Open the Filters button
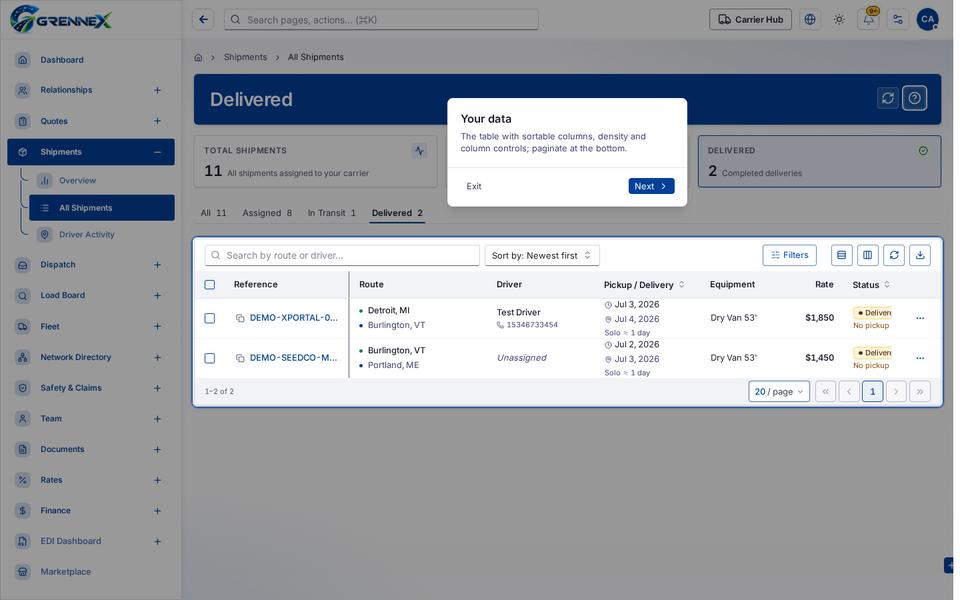The height and width of the screenshot is (600, 960). 789,255
